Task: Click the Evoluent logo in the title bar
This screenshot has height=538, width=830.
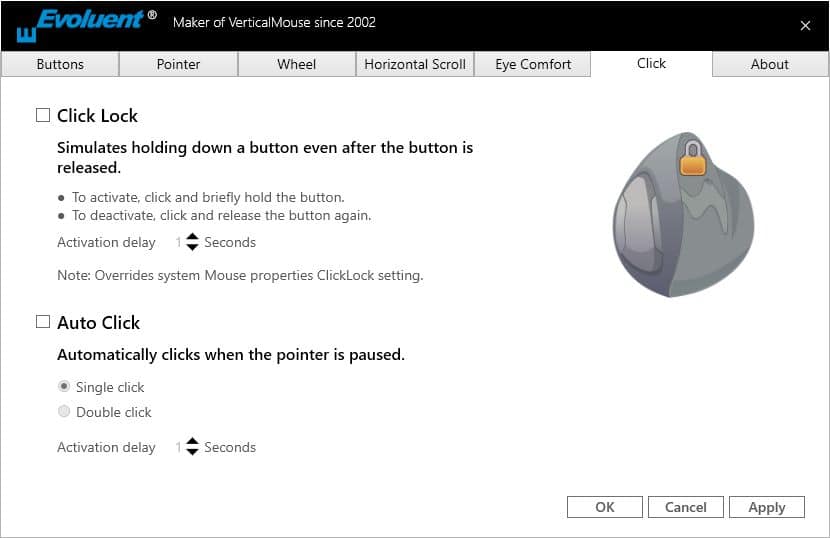Action: point(86,24)
